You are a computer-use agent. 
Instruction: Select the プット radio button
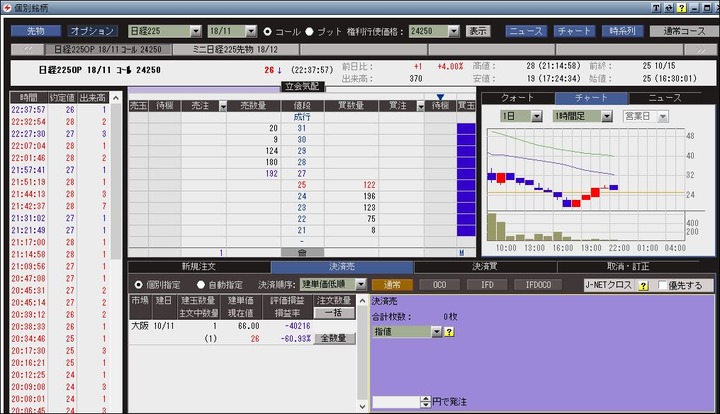309,32
